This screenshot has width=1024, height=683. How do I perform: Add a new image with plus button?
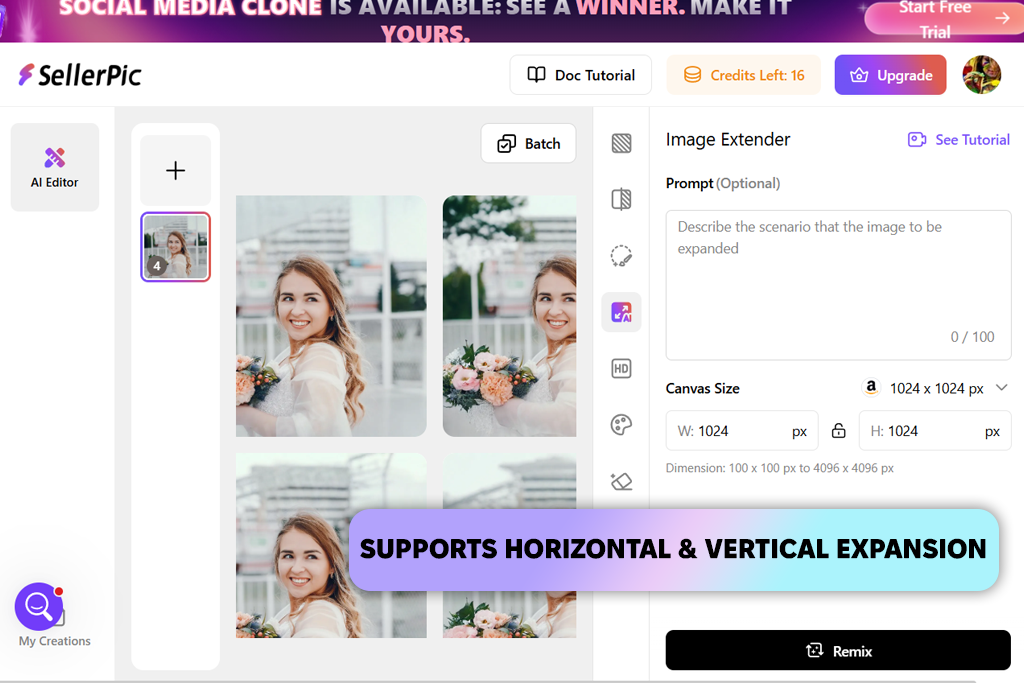175,170
